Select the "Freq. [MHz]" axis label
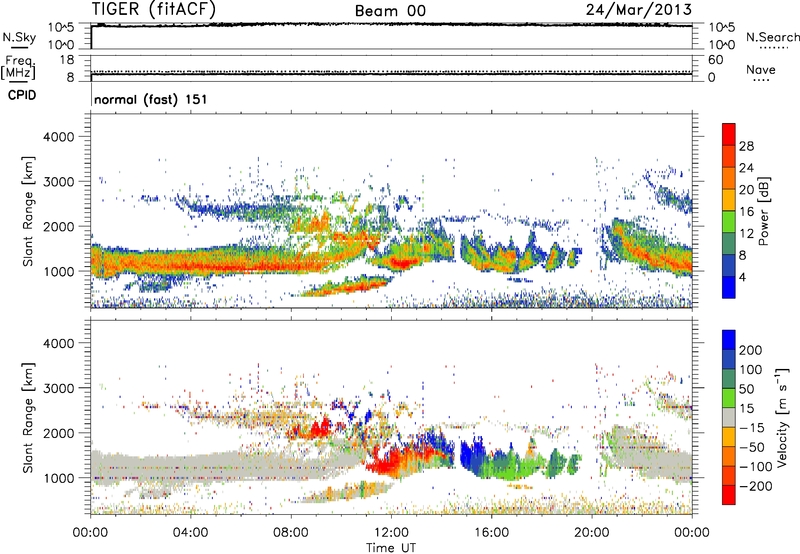 (19, 67)
